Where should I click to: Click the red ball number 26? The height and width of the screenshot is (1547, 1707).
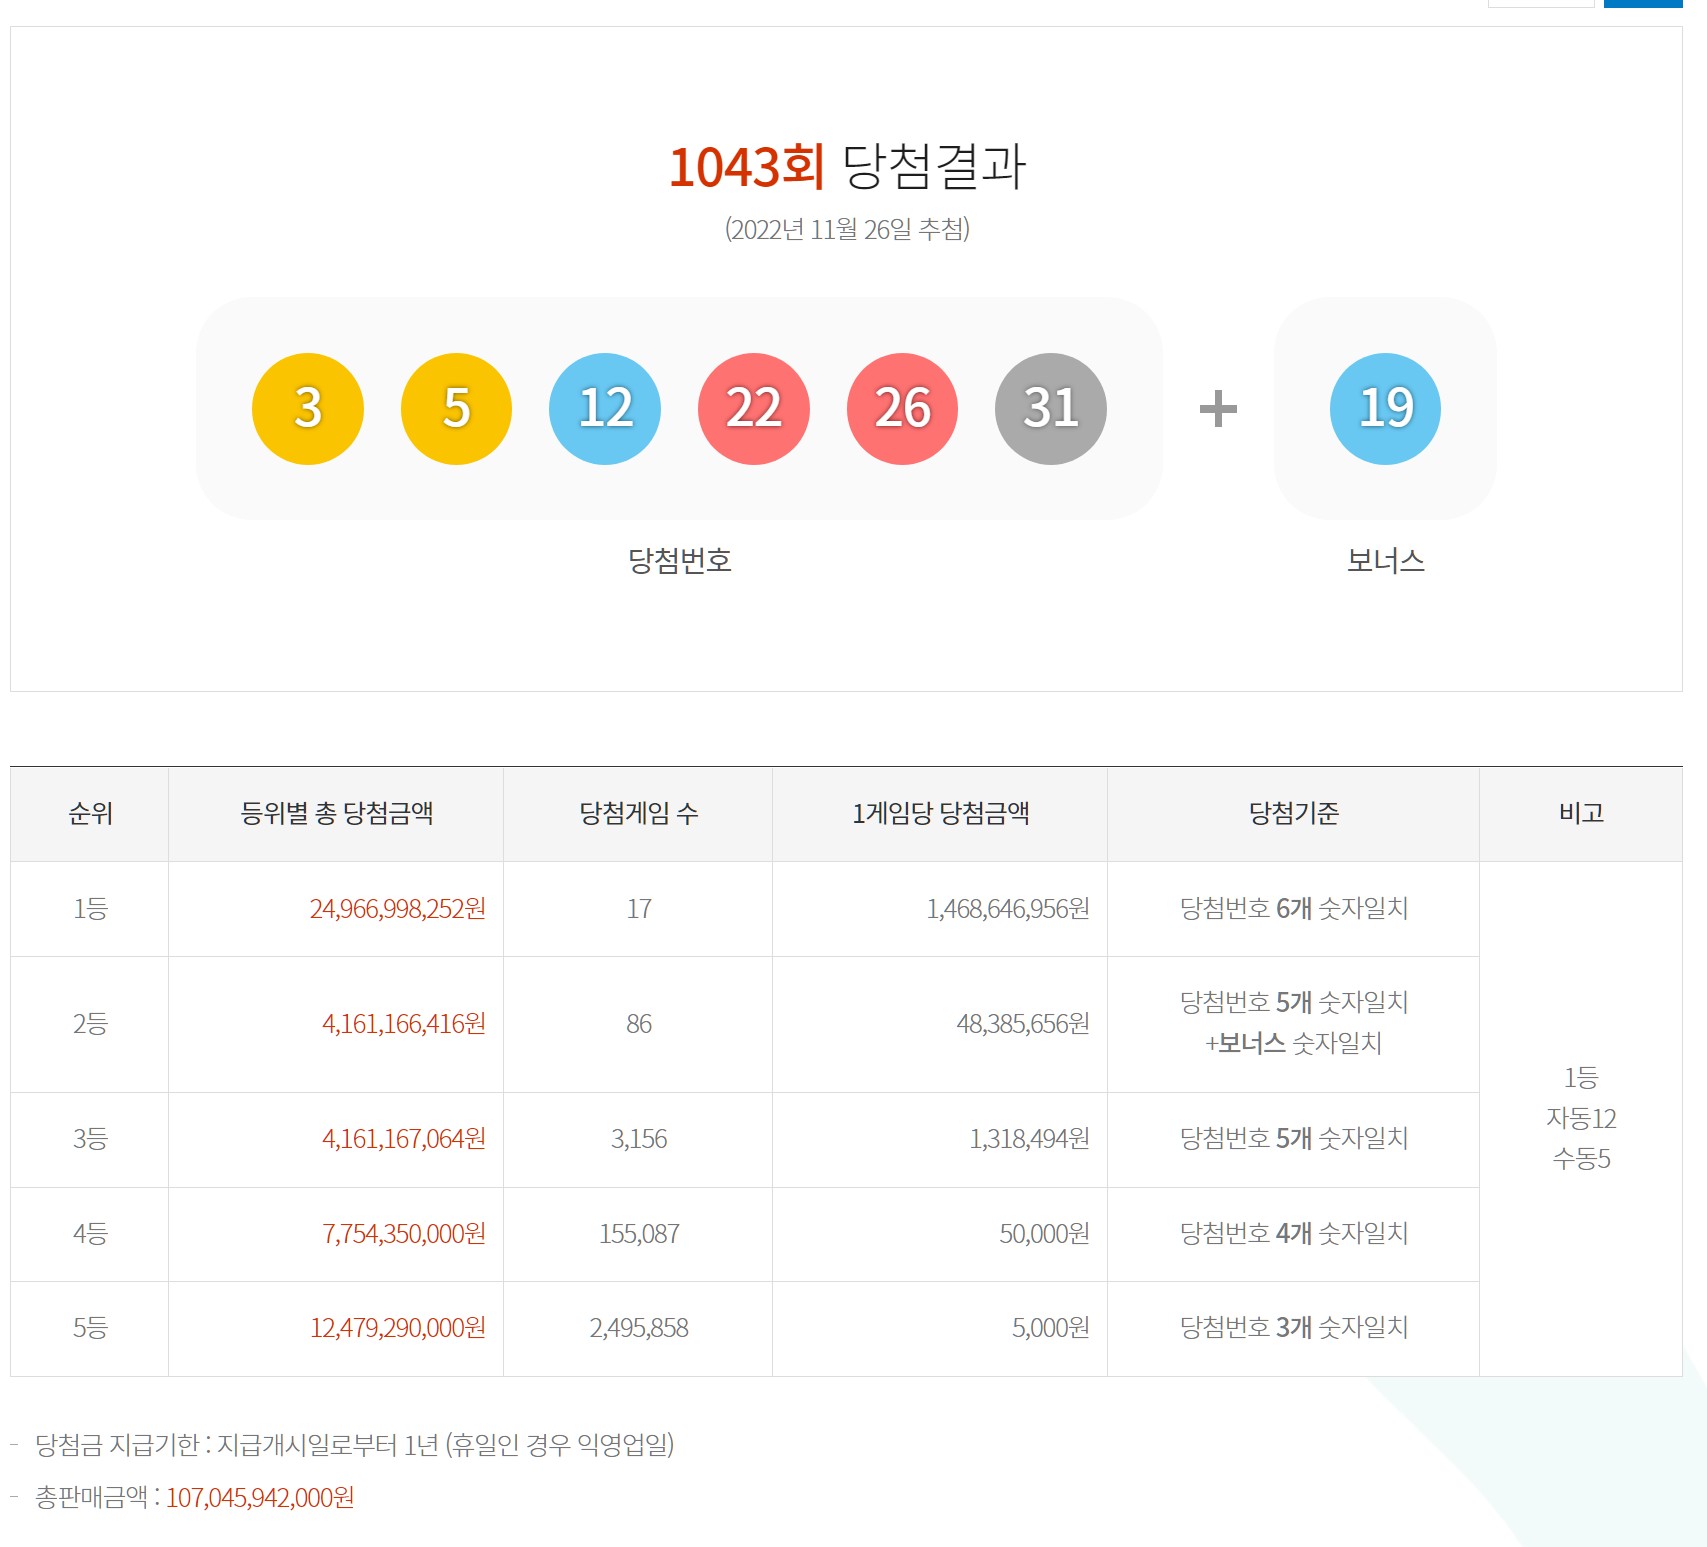pos(902,408)
